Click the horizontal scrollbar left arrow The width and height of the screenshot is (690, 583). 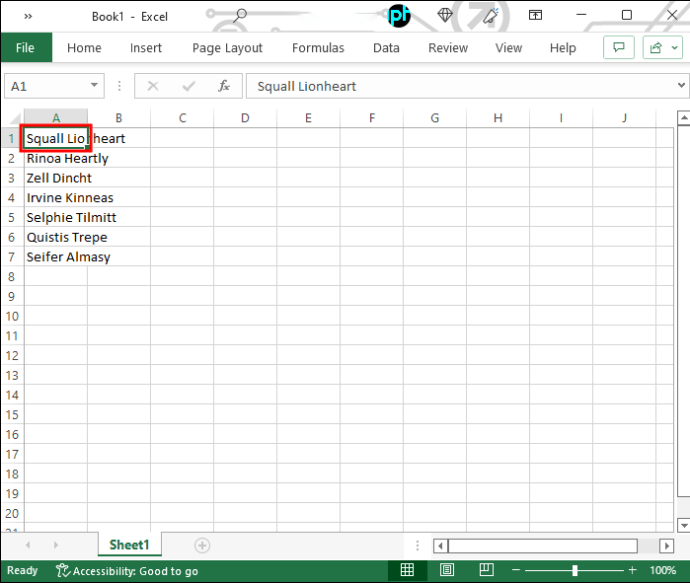click(440, 546)
